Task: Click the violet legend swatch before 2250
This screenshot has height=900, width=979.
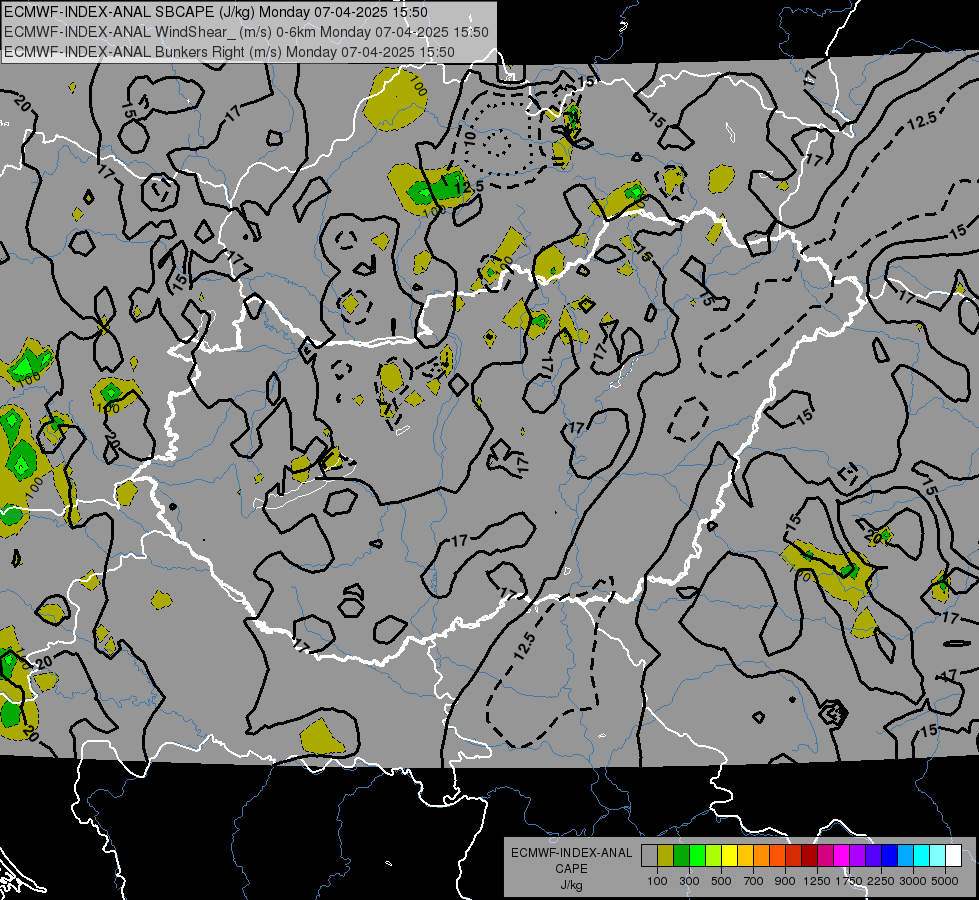Action: [873, 856]
